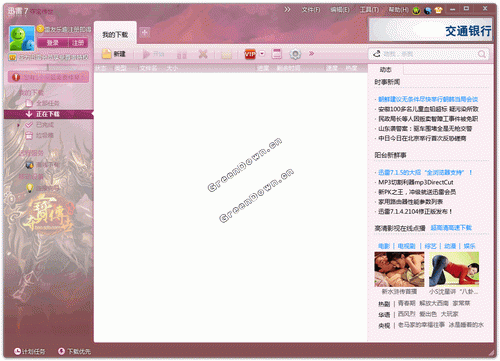500x361 pixels.
Task: Click the pause download toolbar icon
Action: (x=182, y=54)
